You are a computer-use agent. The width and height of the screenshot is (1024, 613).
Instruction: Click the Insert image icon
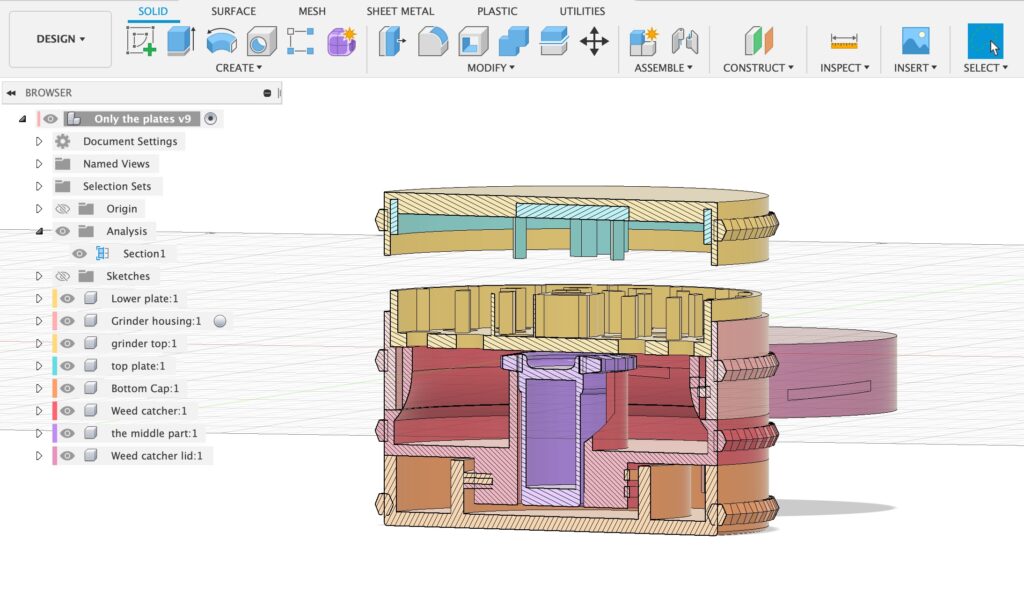[915, 41]
